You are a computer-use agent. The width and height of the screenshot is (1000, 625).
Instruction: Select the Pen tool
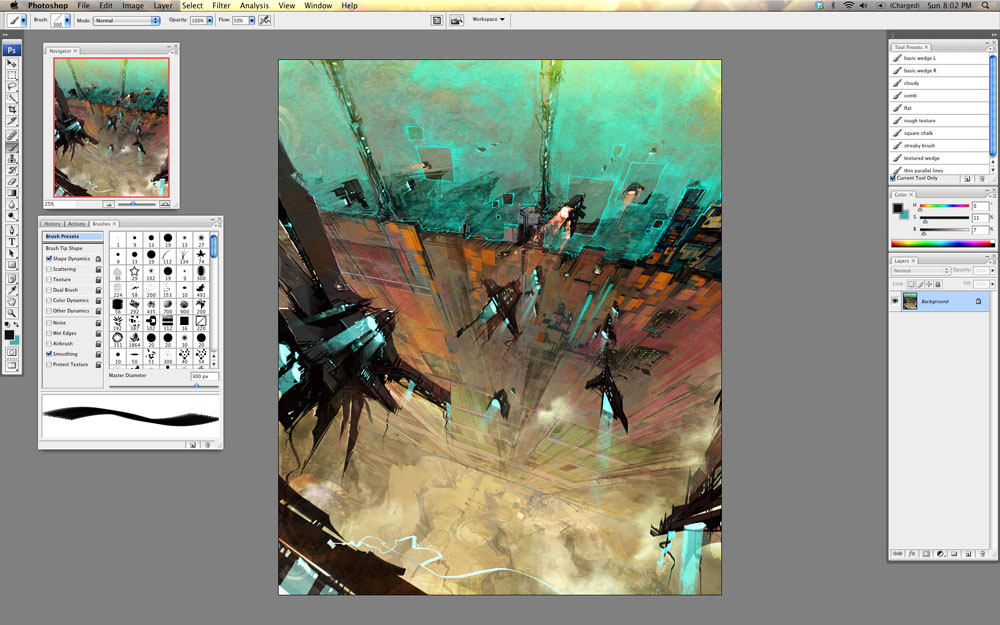tap(11, 230)
